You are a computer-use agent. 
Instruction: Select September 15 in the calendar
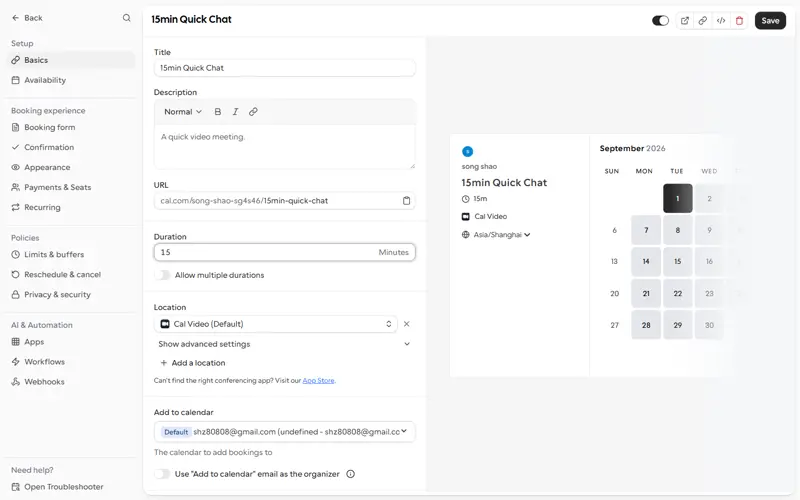tap(678, 262)
